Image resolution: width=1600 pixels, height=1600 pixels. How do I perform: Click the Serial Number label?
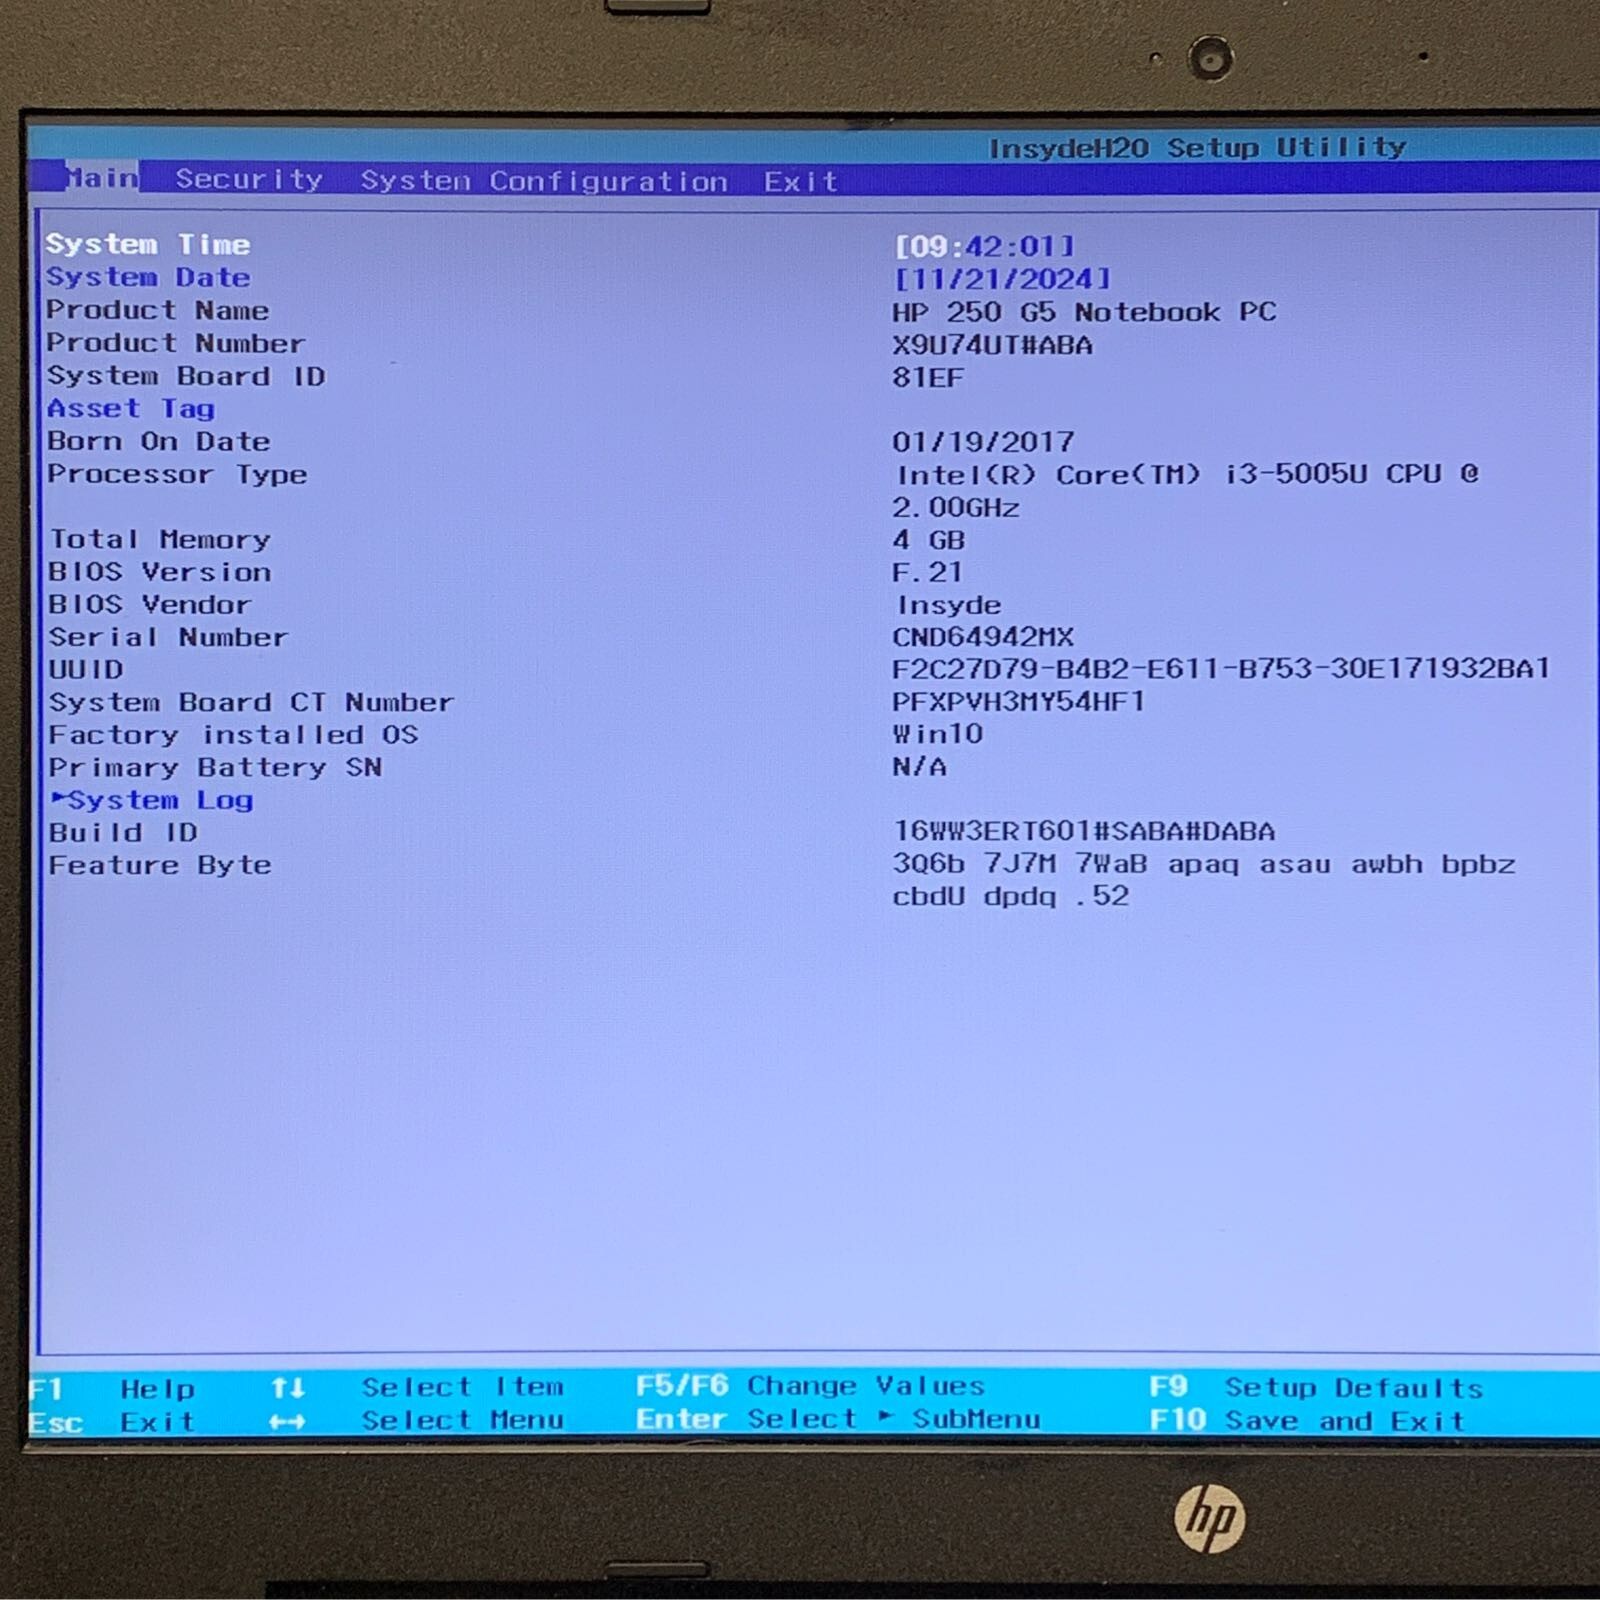point(168,637)
